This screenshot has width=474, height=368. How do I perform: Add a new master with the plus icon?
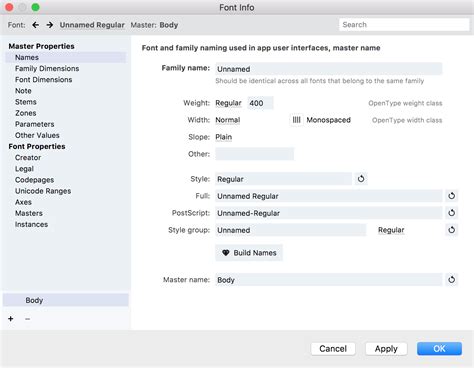coord(11,319)
